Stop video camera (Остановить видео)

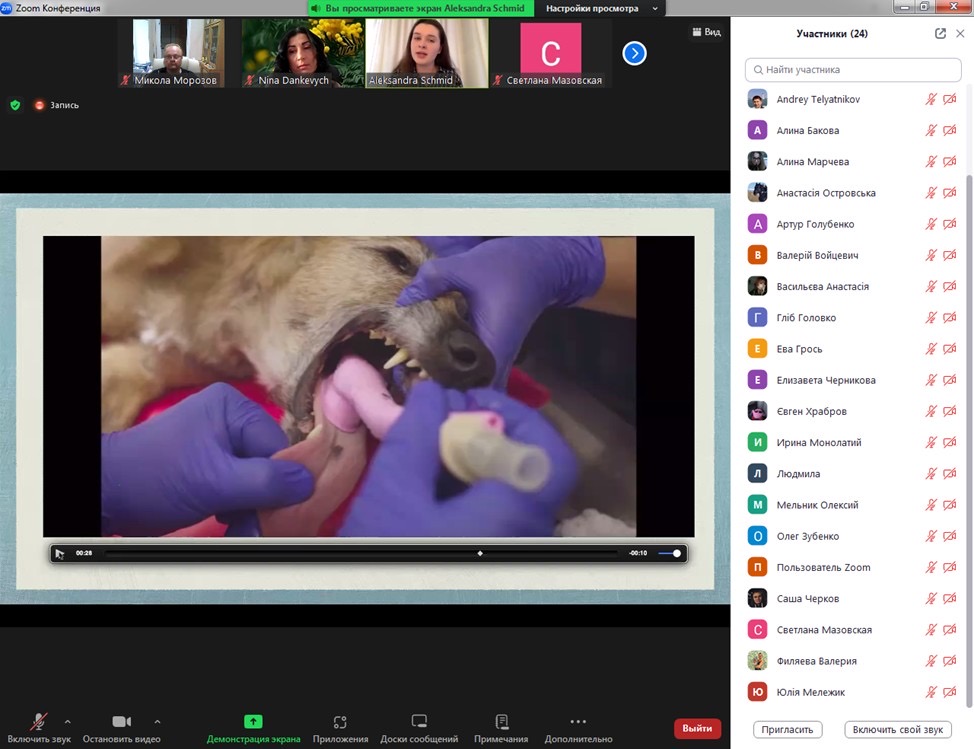121,722
